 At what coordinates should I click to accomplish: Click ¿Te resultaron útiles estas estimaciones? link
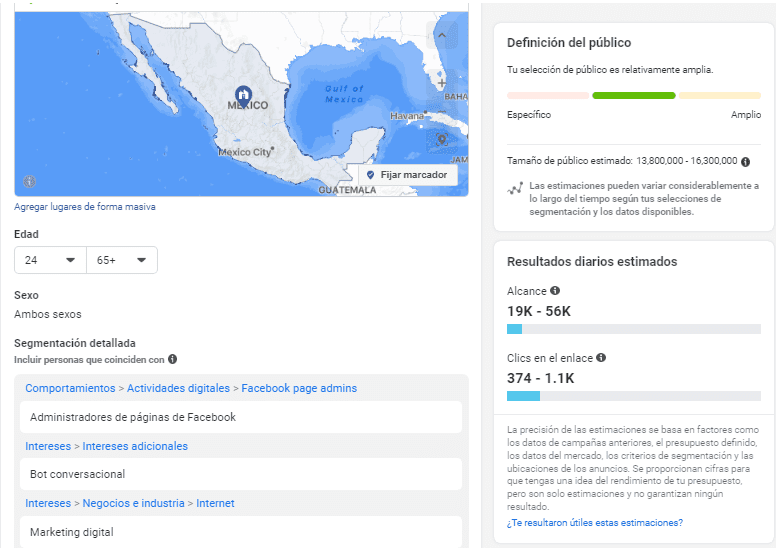[x=595, y=523]
